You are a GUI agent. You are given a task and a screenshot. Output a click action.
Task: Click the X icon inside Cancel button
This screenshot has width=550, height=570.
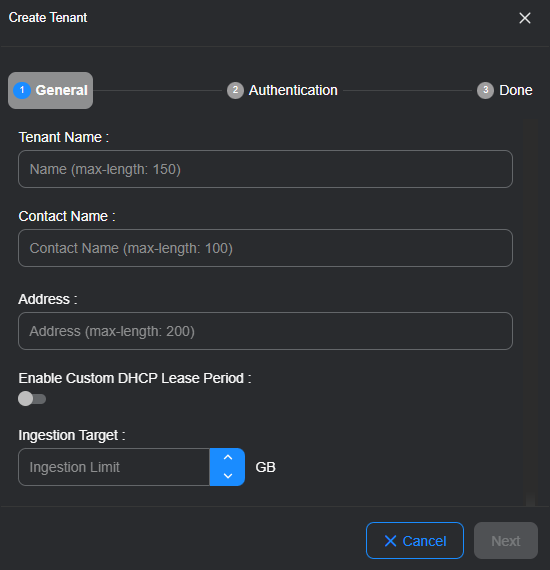coord(390,541)
